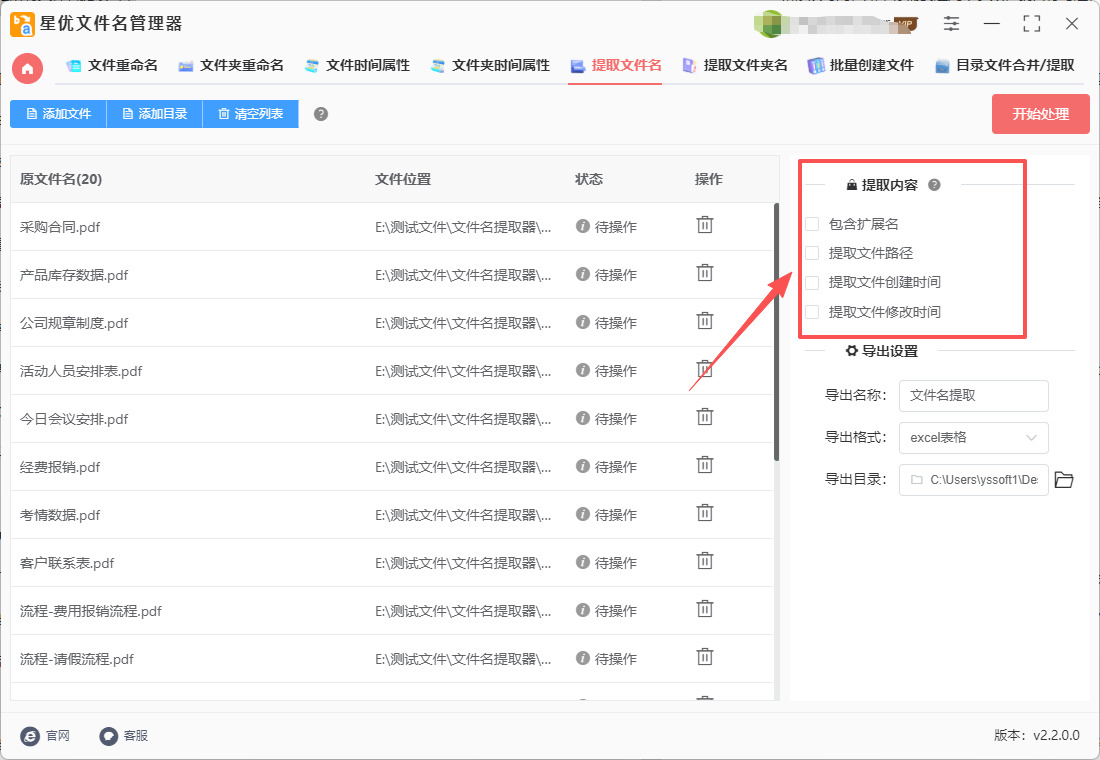This screenshot has height=760, width=1100.
Task: Switch to the 文件重命名 tab
Action: 112,66
